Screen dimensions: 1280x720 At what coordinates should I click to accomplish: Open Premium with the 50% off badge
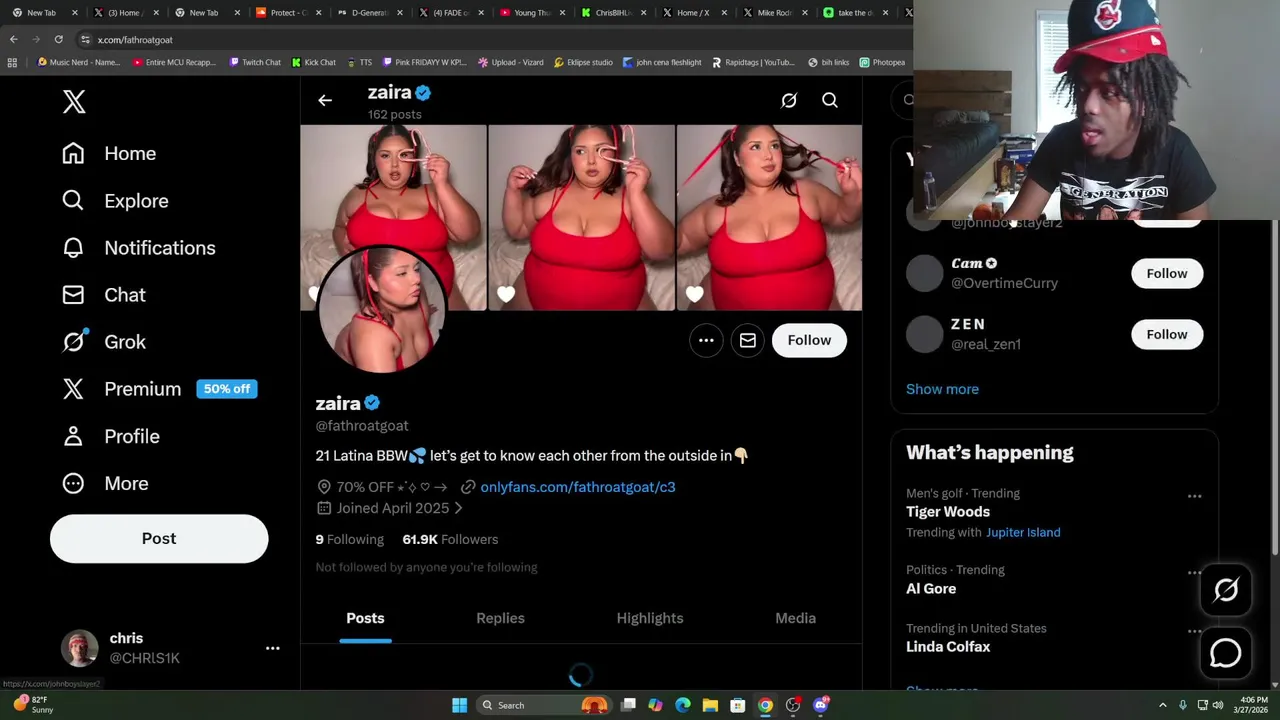pyautogui.click(x=159, y=389)
